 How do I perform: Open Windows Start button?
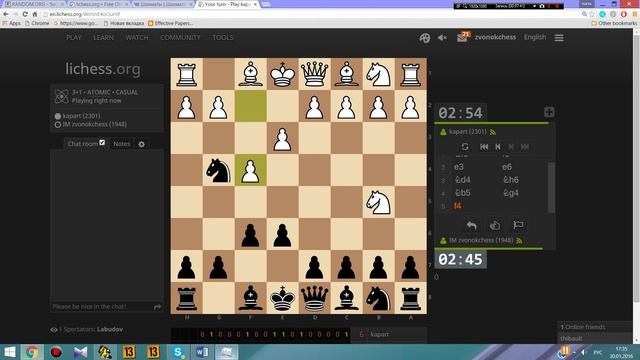[9, 352]
